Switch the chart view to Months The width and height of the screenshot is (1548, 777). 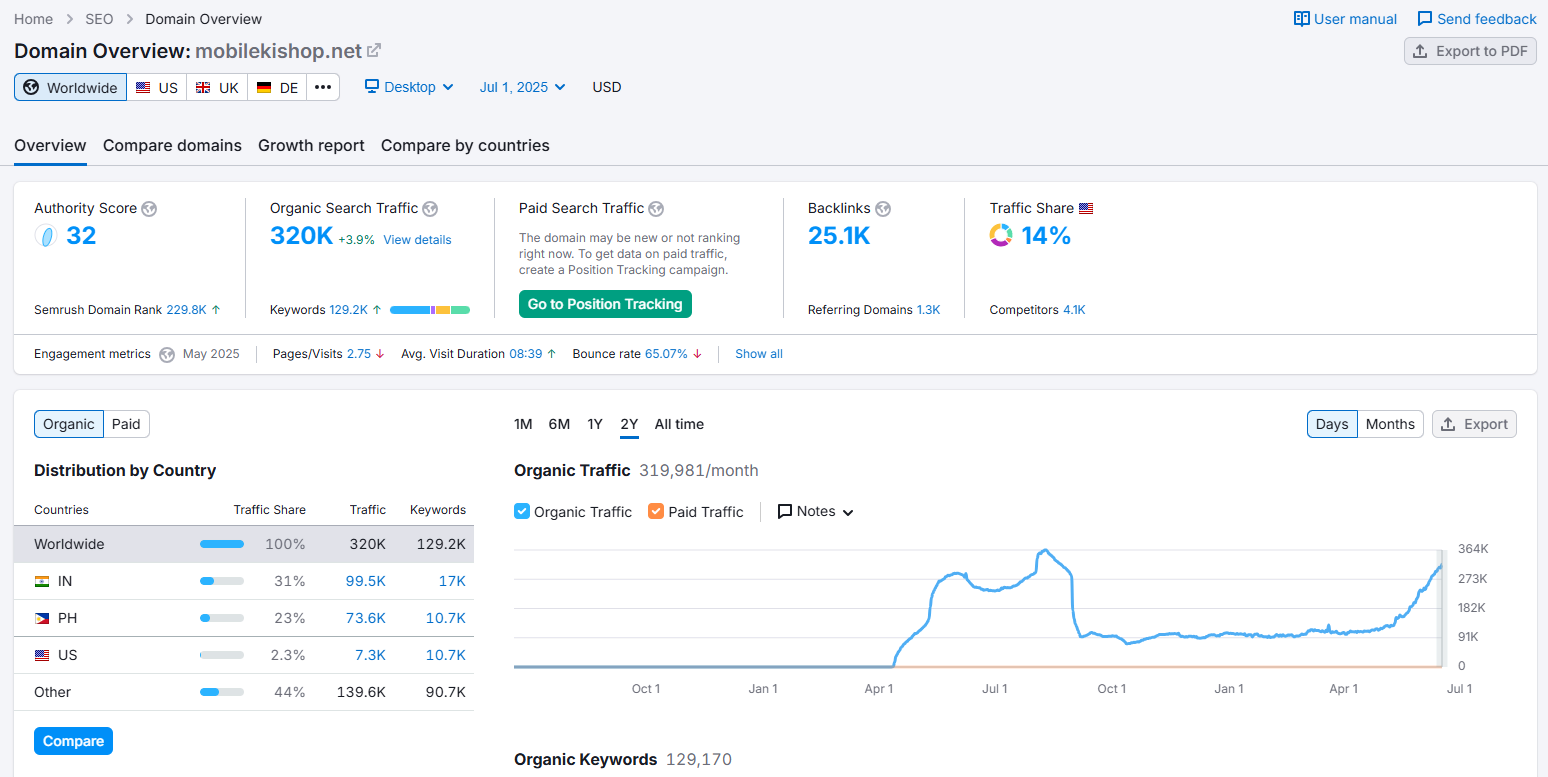point(1389,423)
